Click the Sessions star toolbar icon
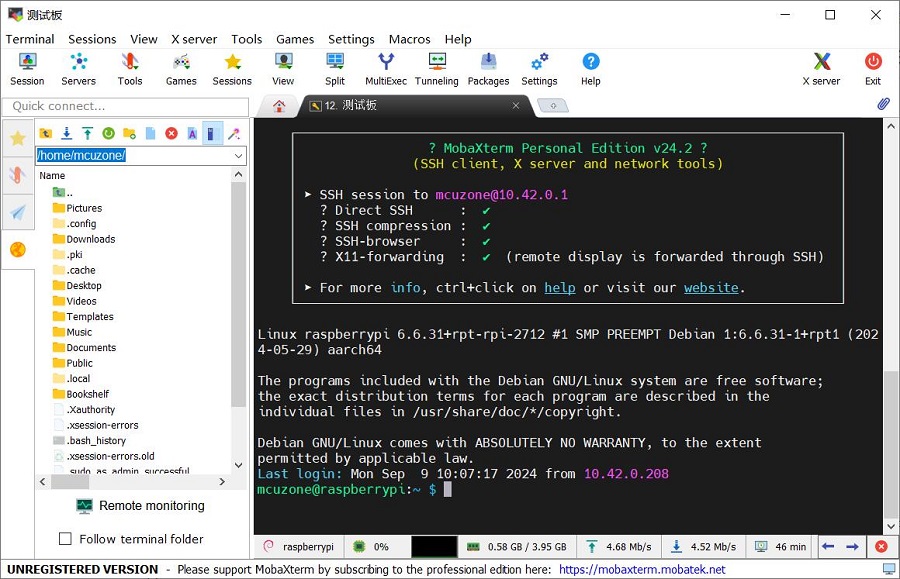Screen dimensions: 900x579 [232, 69]
